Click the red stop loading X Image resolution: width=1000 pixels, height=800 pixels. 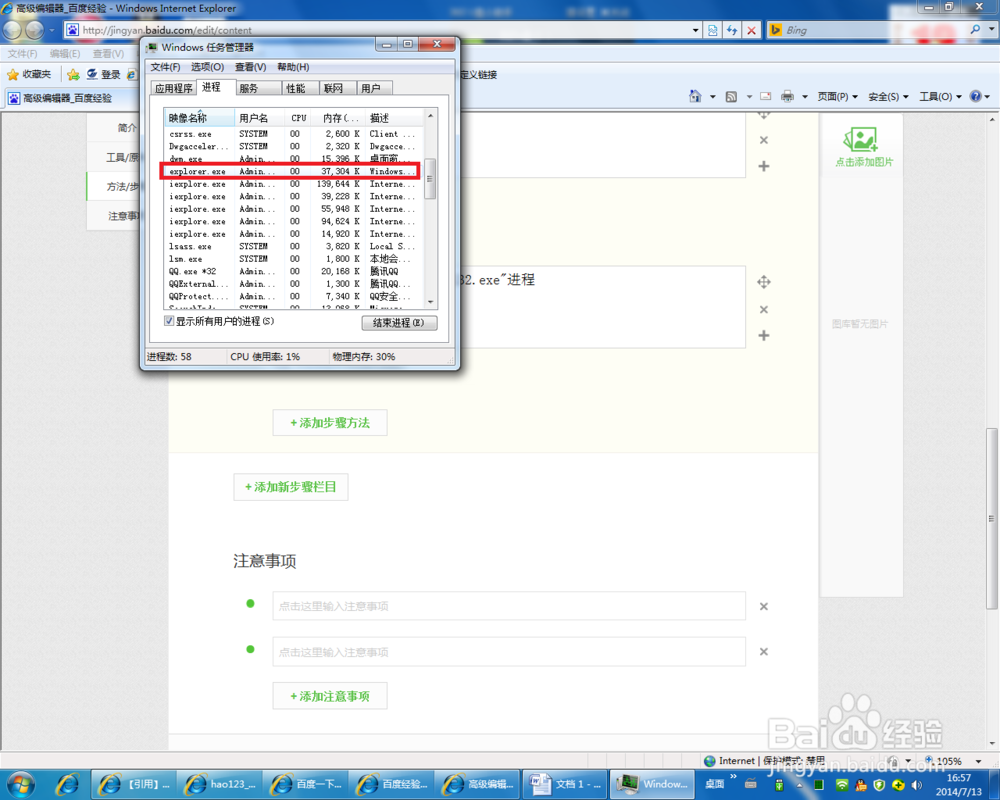pyautogui.click(x=752, y=30)
